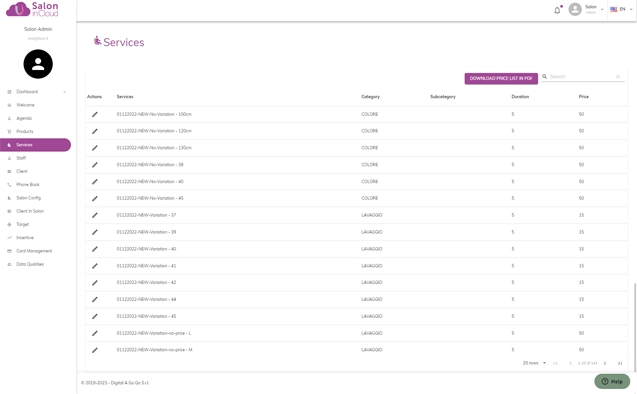Open Products in the sidebar

[x=25, y=132]
